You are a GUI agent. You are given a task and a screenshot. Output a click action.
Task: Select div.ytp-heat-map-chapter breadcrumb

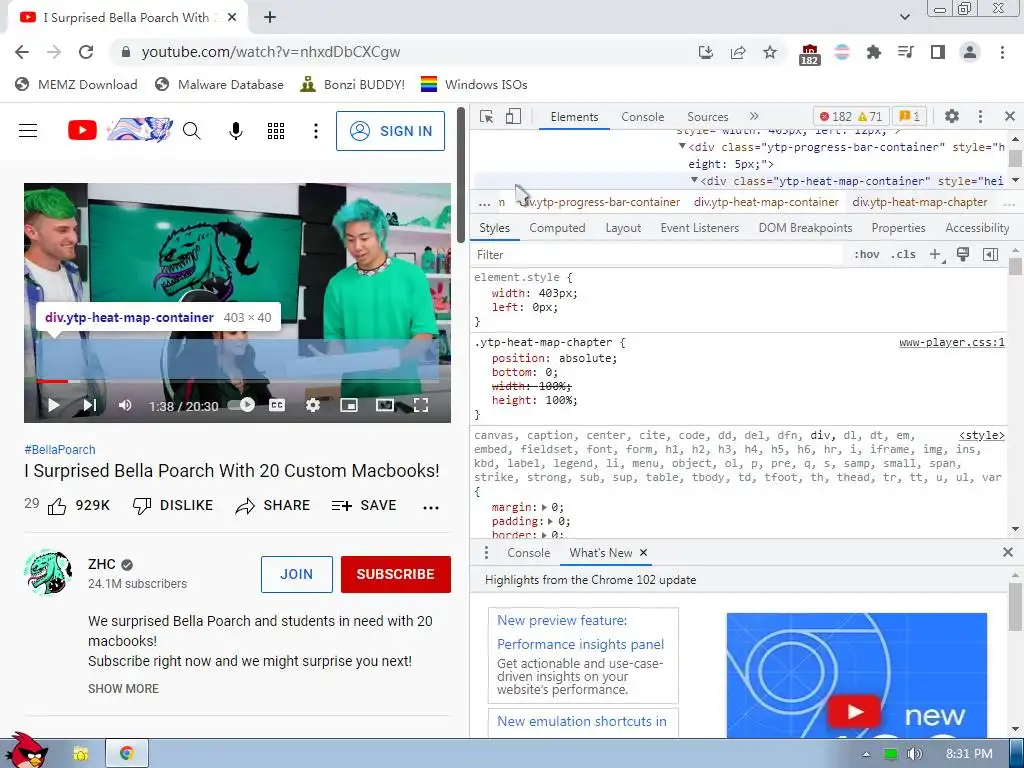click(920, 202)
